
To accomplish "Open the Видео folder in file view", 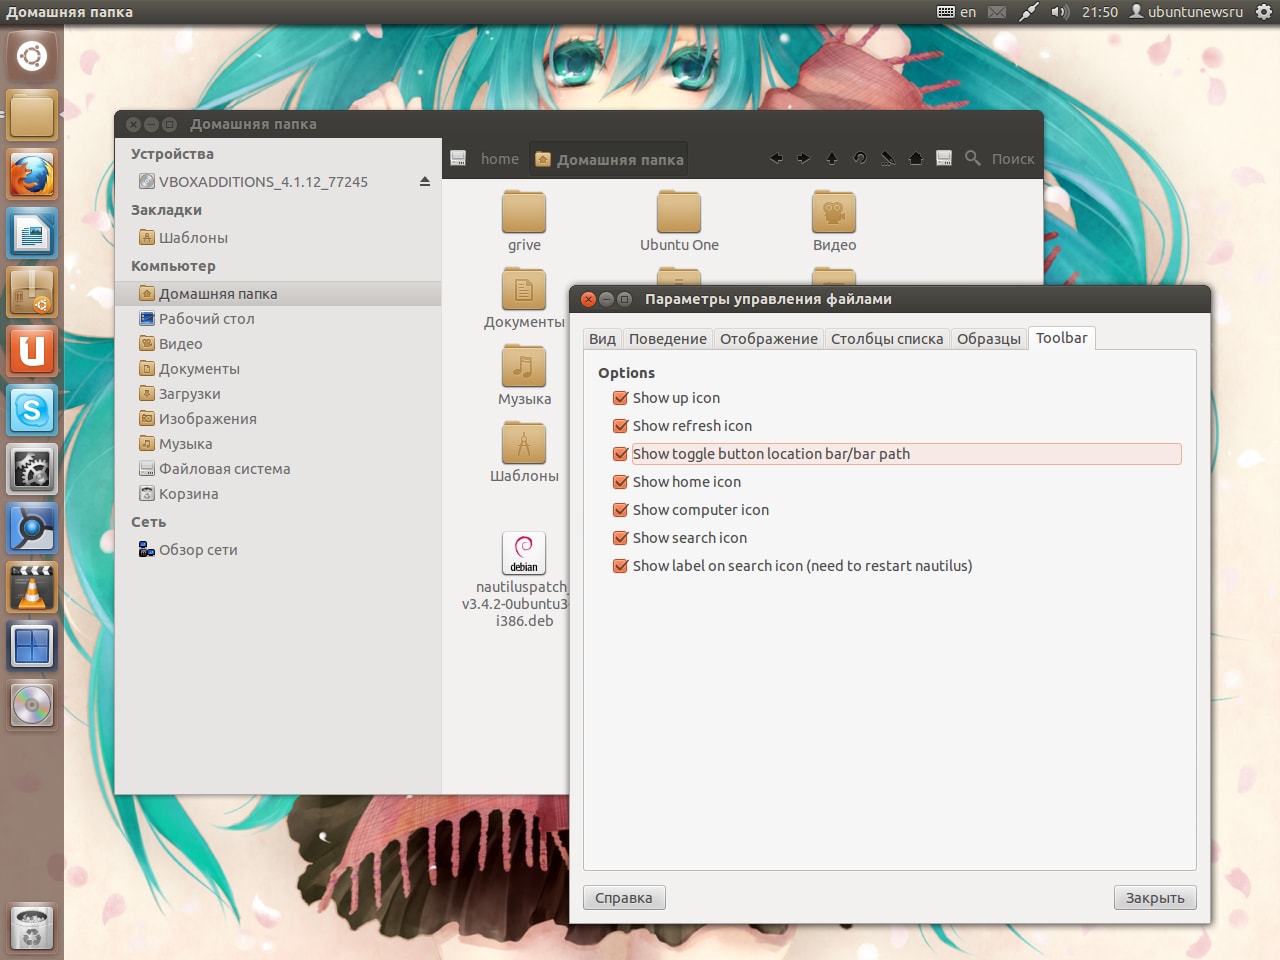I will pos(834,222).
